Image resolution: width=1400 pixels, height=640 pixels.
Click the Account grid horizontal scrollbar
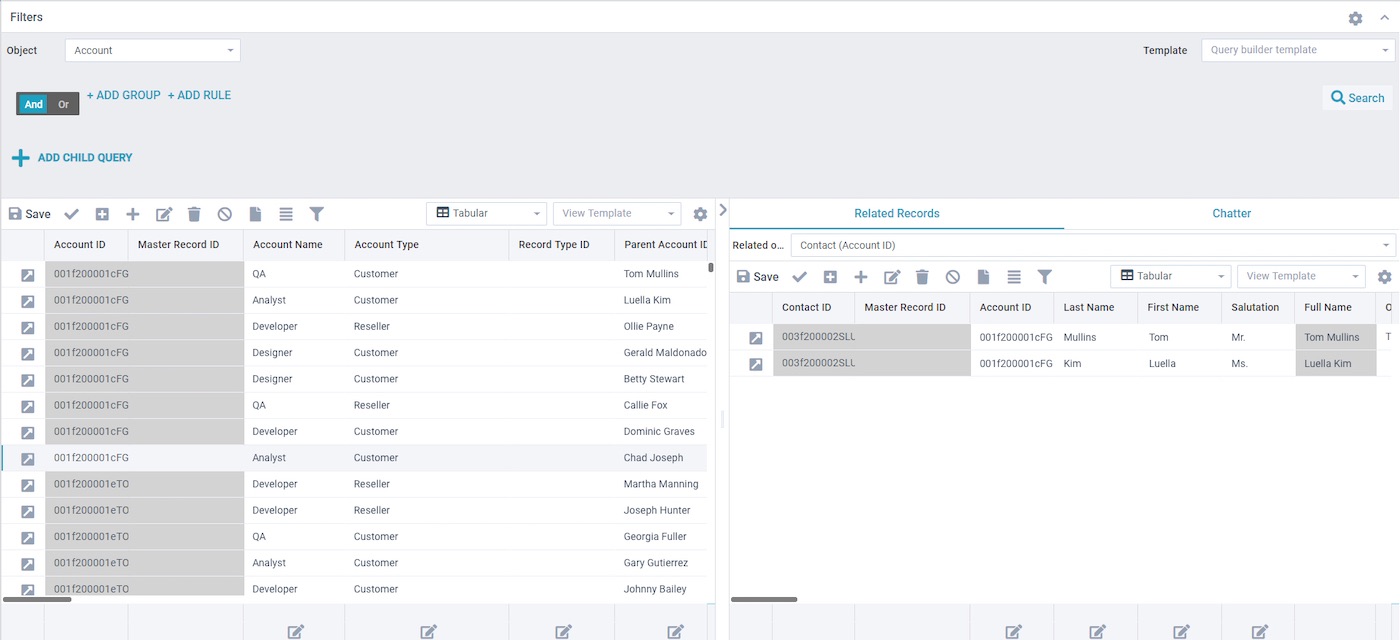coord(38,599)
